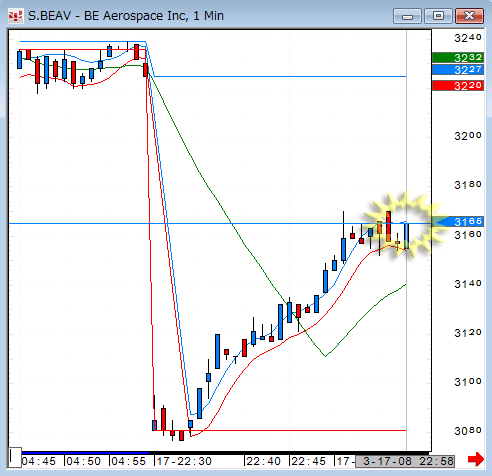The width and height of the screenshot is (492, 476).
Task: Click the red scroll-right arrow icon
Action: (476, 460)
